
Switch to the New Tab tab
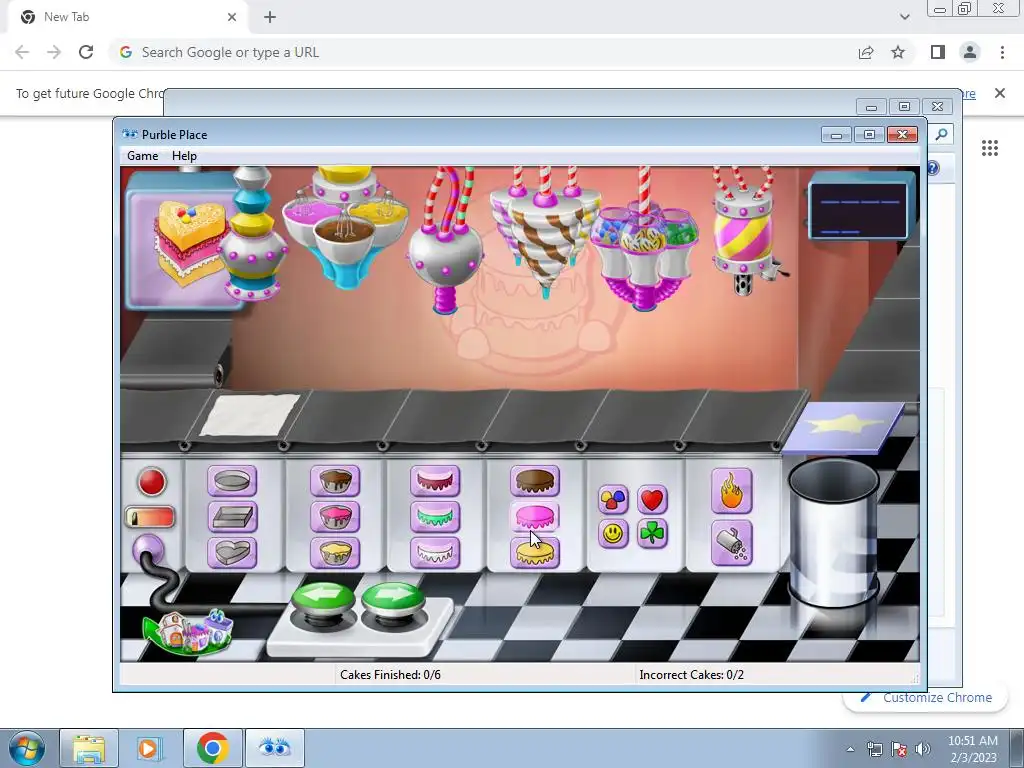click(129, 17)
